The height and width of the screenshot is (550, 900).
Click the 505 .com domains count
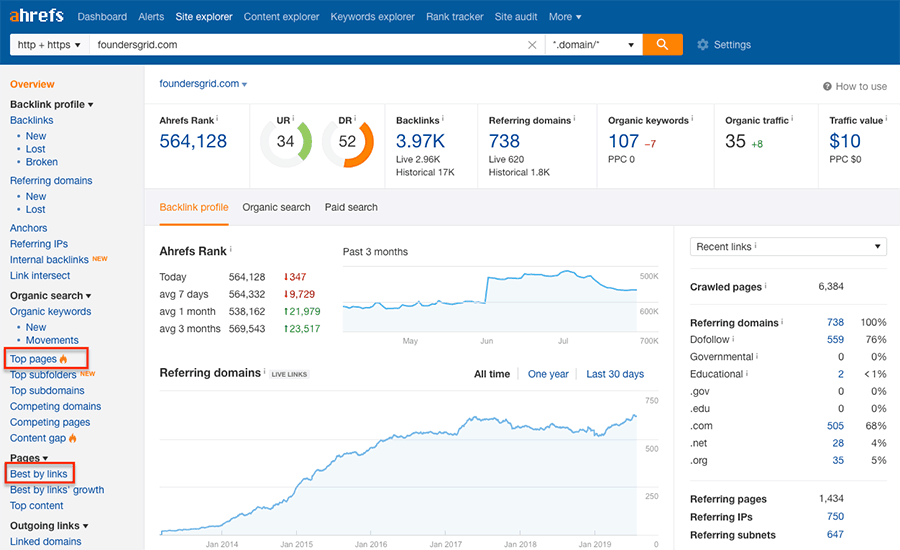pyautogui.click(x=835, y=426)
